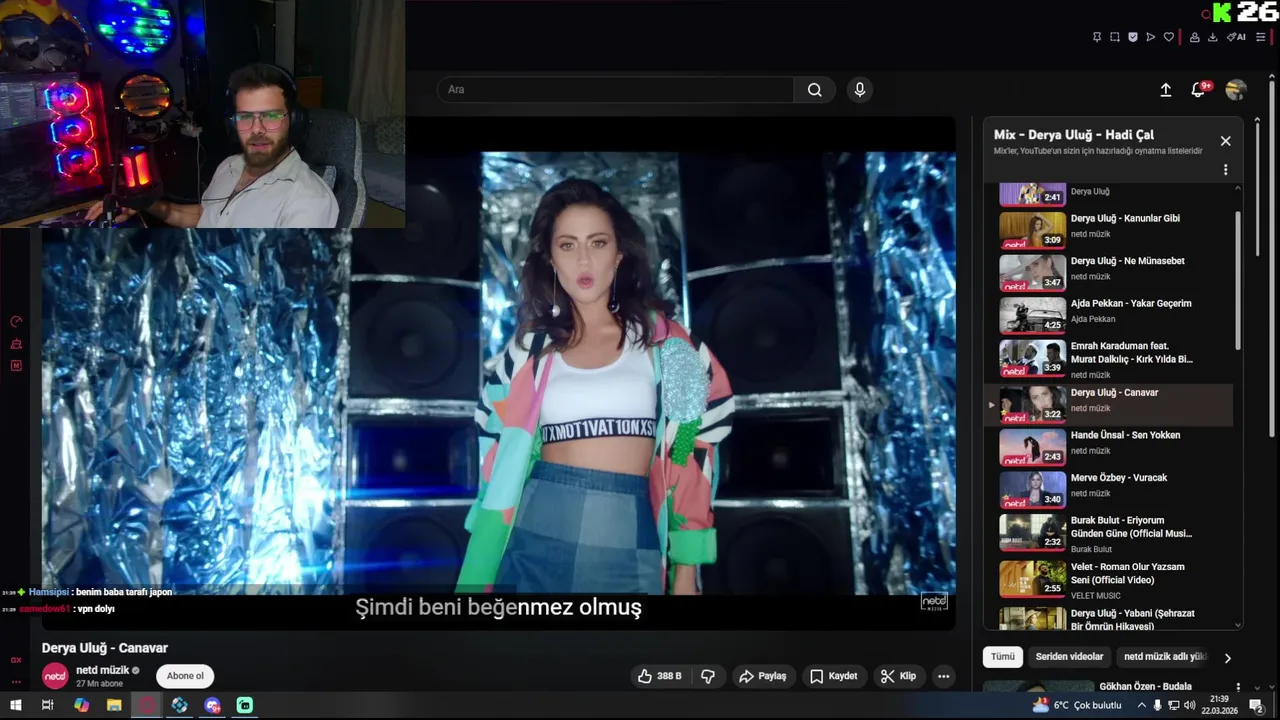Play Merve Özbey - Vuracak

pos(1110,489)
